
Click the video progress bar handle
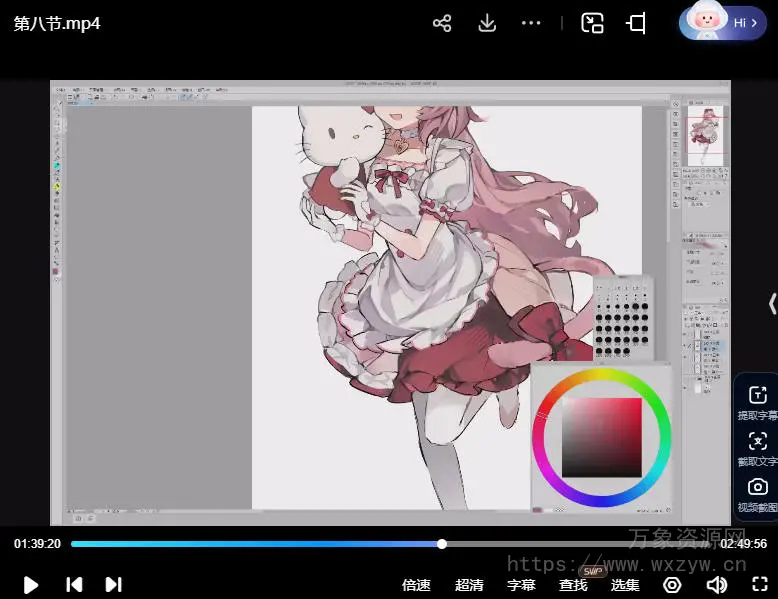coord(442,544)
